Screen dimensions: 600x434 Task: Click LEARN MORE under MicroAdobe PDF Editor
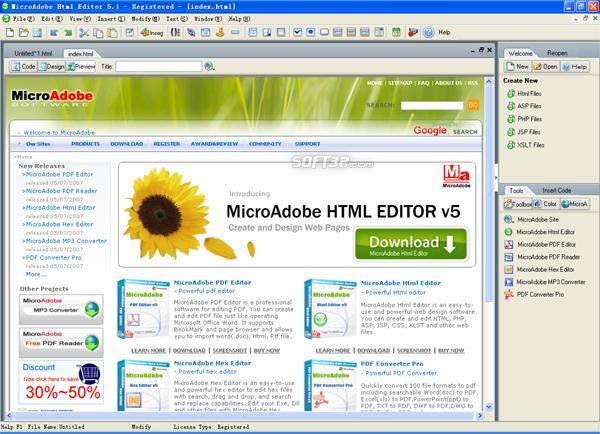coord(148,351)
